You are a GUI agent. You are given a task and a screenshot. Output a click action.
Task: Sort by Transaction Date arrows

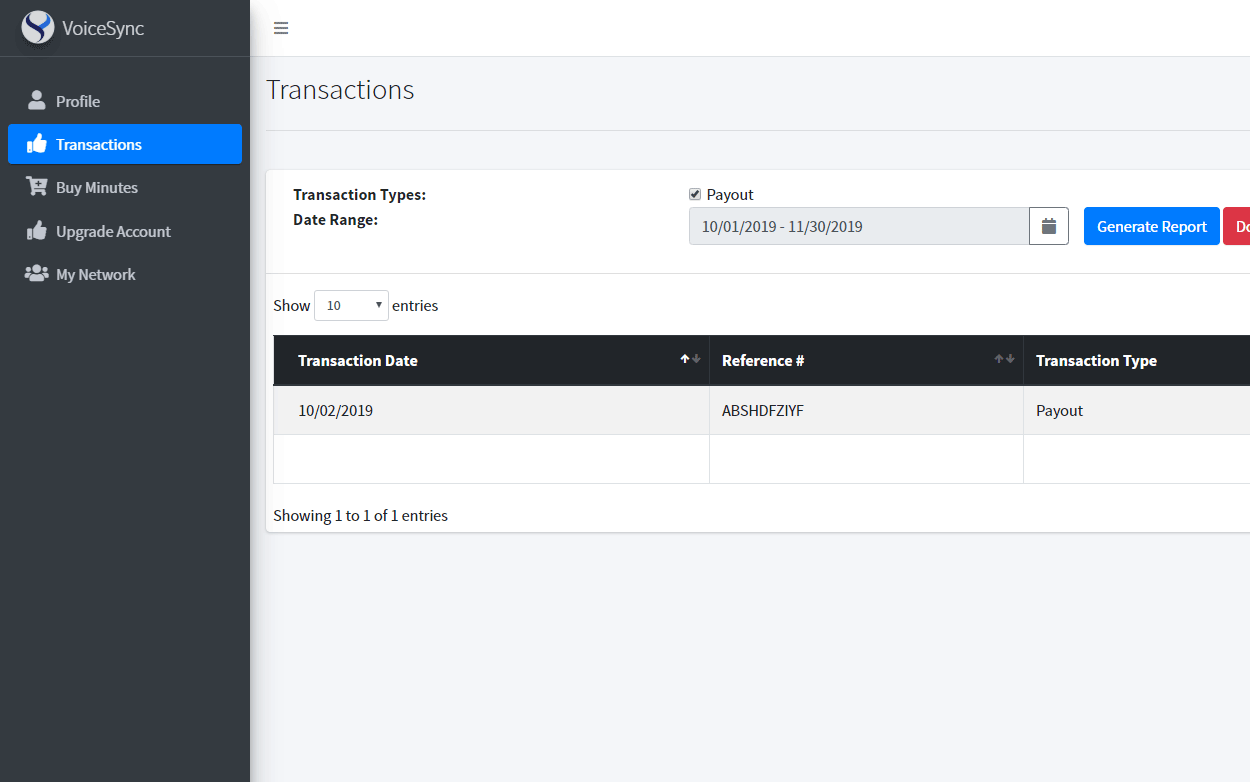(x=690, y=360)
